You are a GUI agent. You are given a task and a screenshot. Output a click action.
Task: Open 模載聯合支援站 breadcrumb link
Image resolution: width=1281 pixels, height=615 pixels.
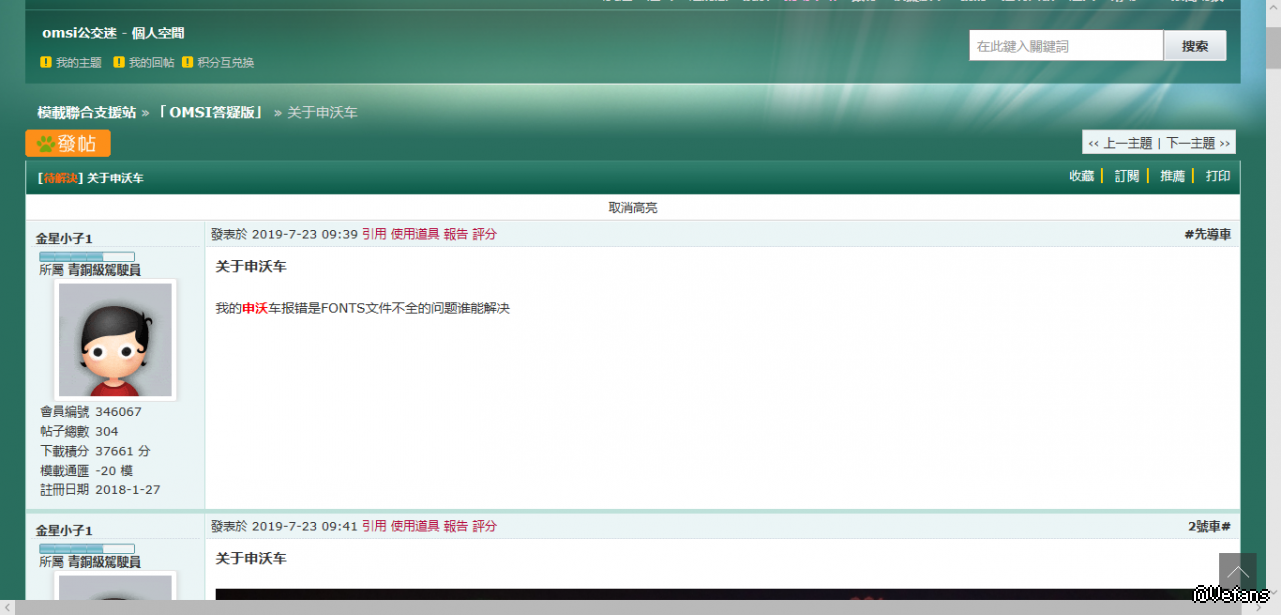(87, 113)
